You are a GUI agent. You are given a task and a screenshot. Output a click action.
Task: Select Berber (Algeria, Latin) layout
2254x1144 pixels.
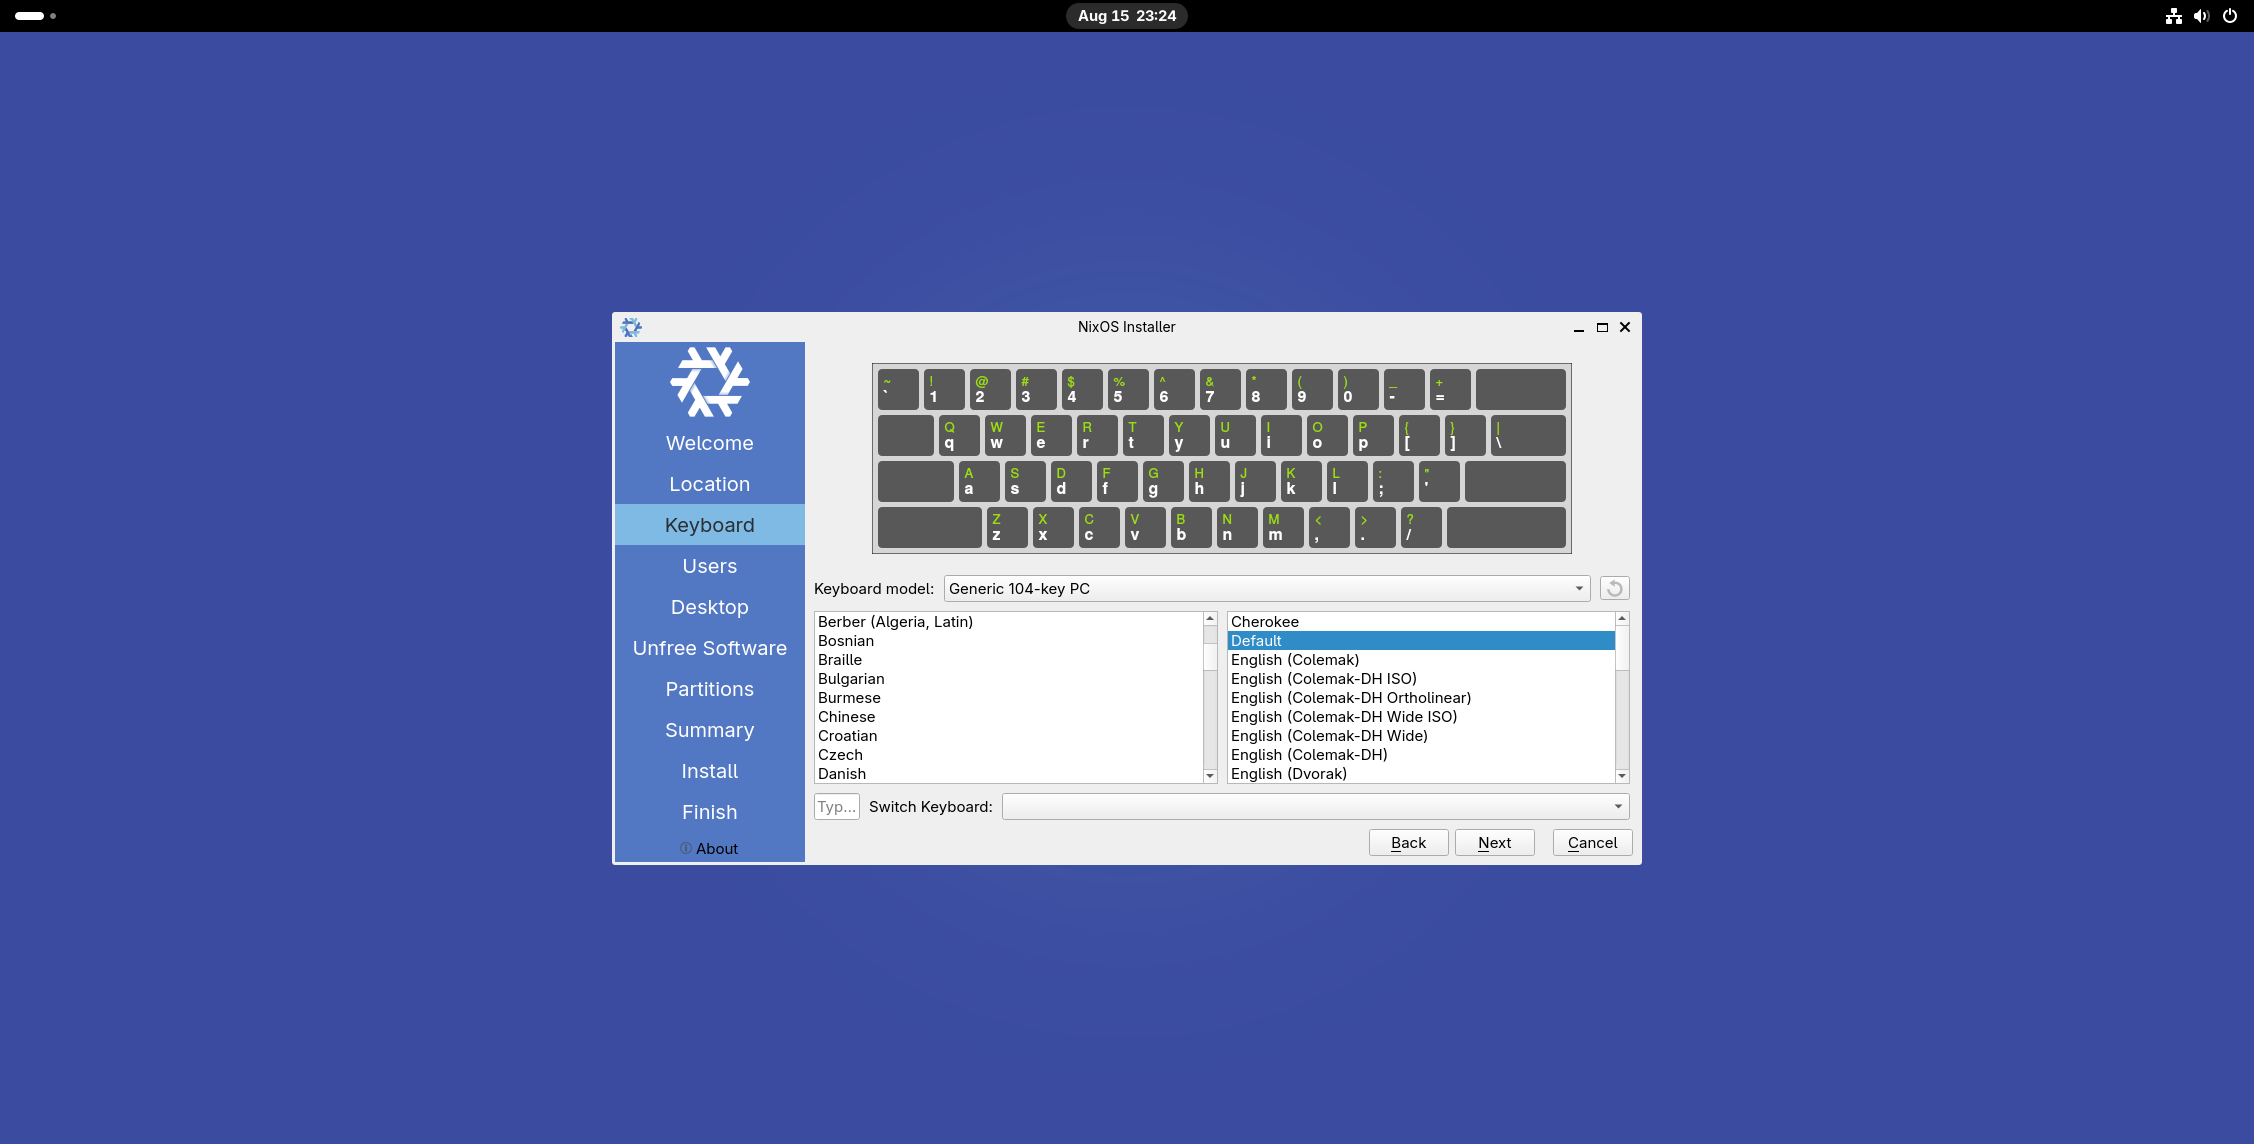coord(1008,622)
